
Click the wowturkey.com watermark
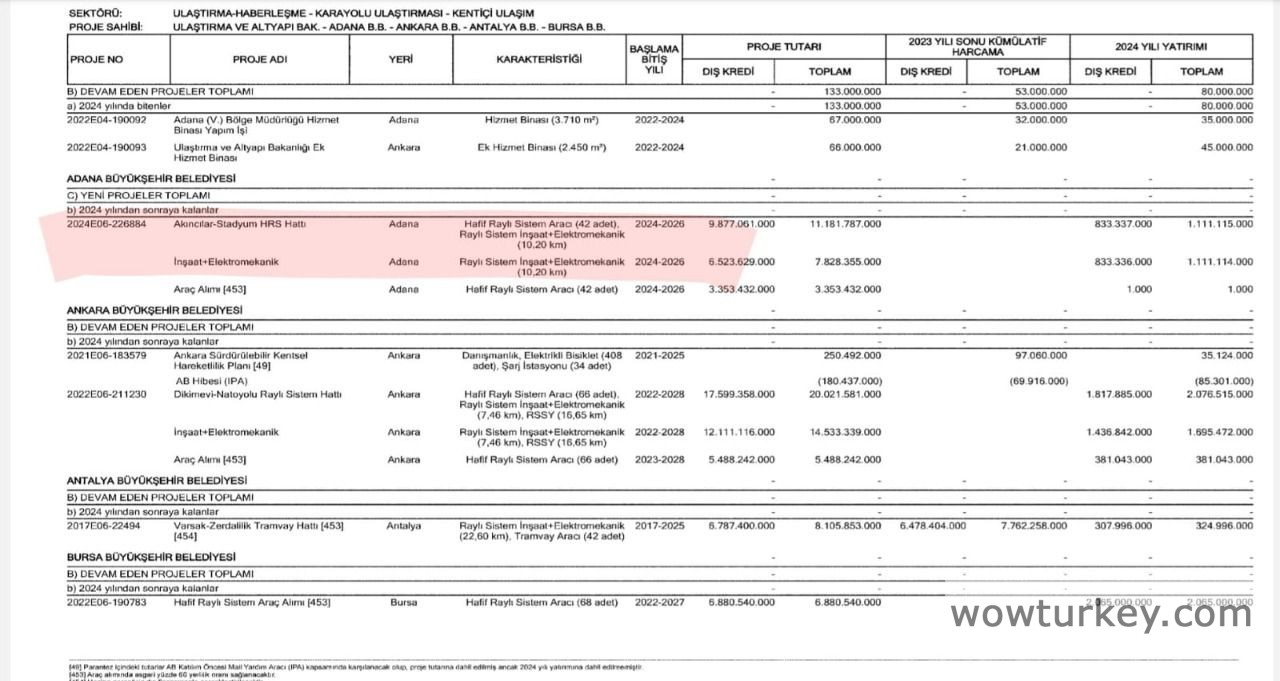(x=1100, y=615)
